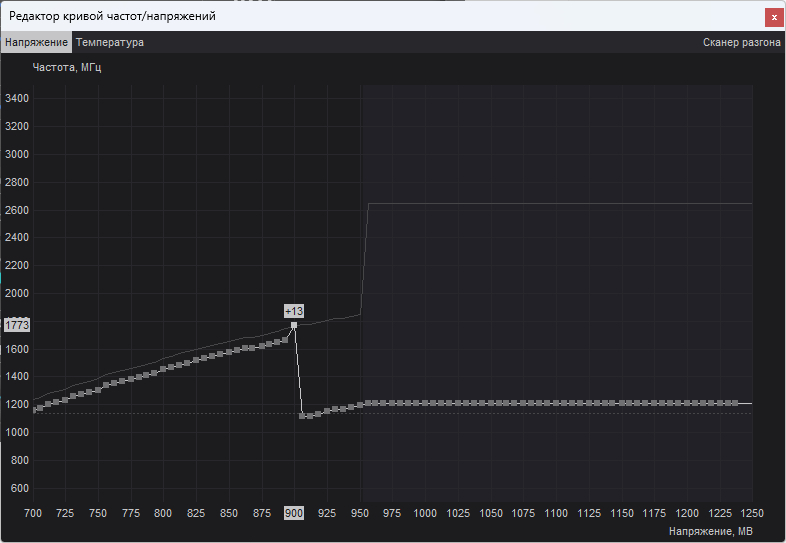Click the 825 voltage axis value

pyautogui.click(x=196, y=513)
